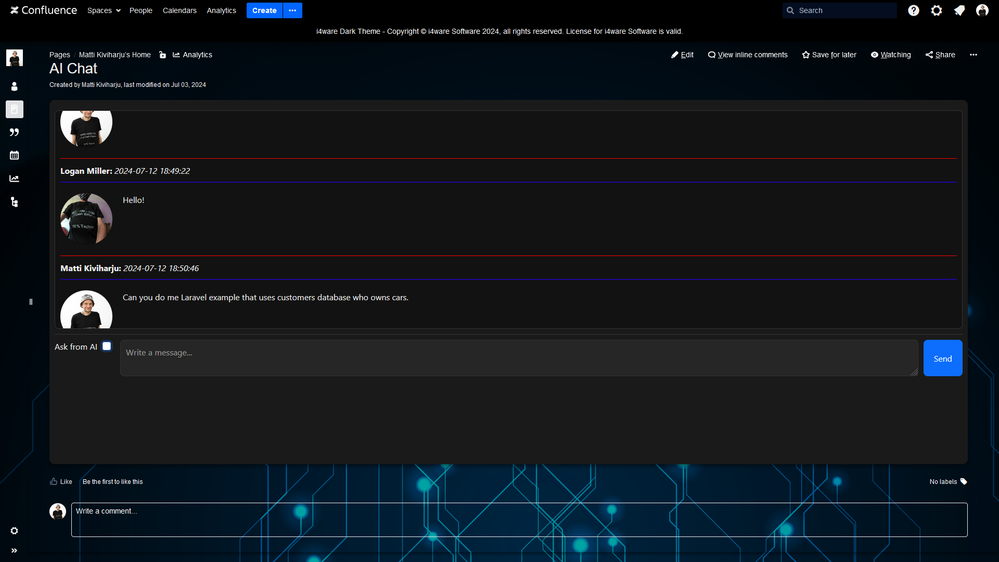Viewport: 999px width, 562px height.
Task: Share this page
Action: (x=940, y=55)
